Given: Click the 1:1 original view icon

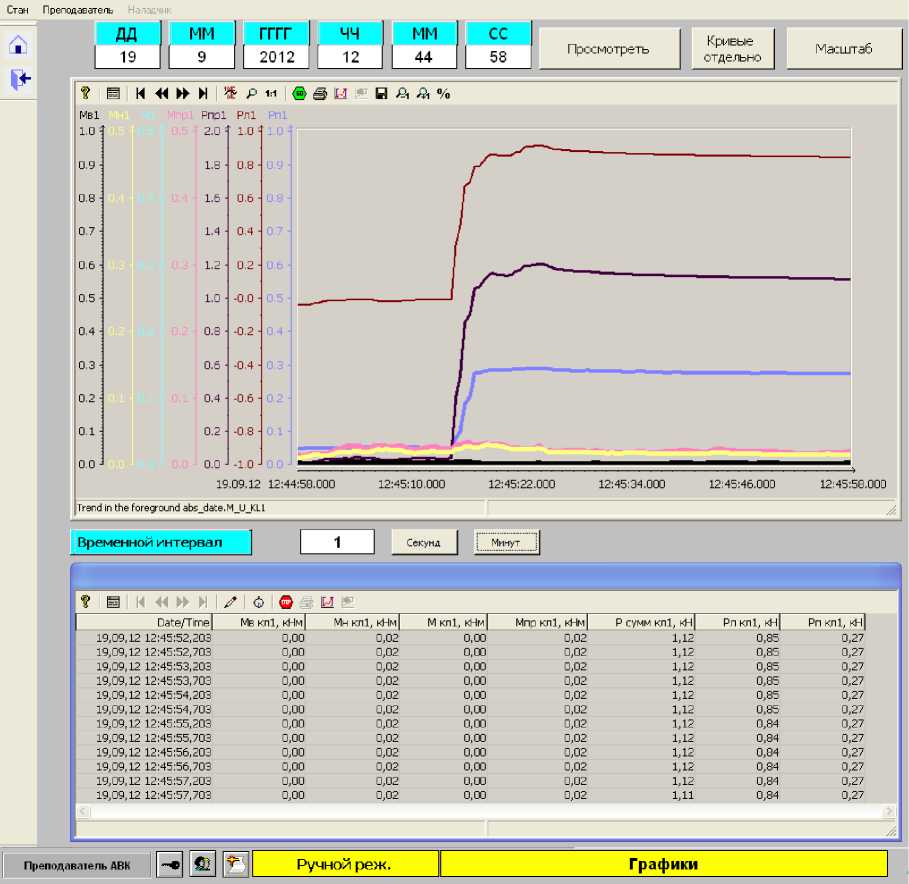Looking at the screenshot, I should [270, 93].
